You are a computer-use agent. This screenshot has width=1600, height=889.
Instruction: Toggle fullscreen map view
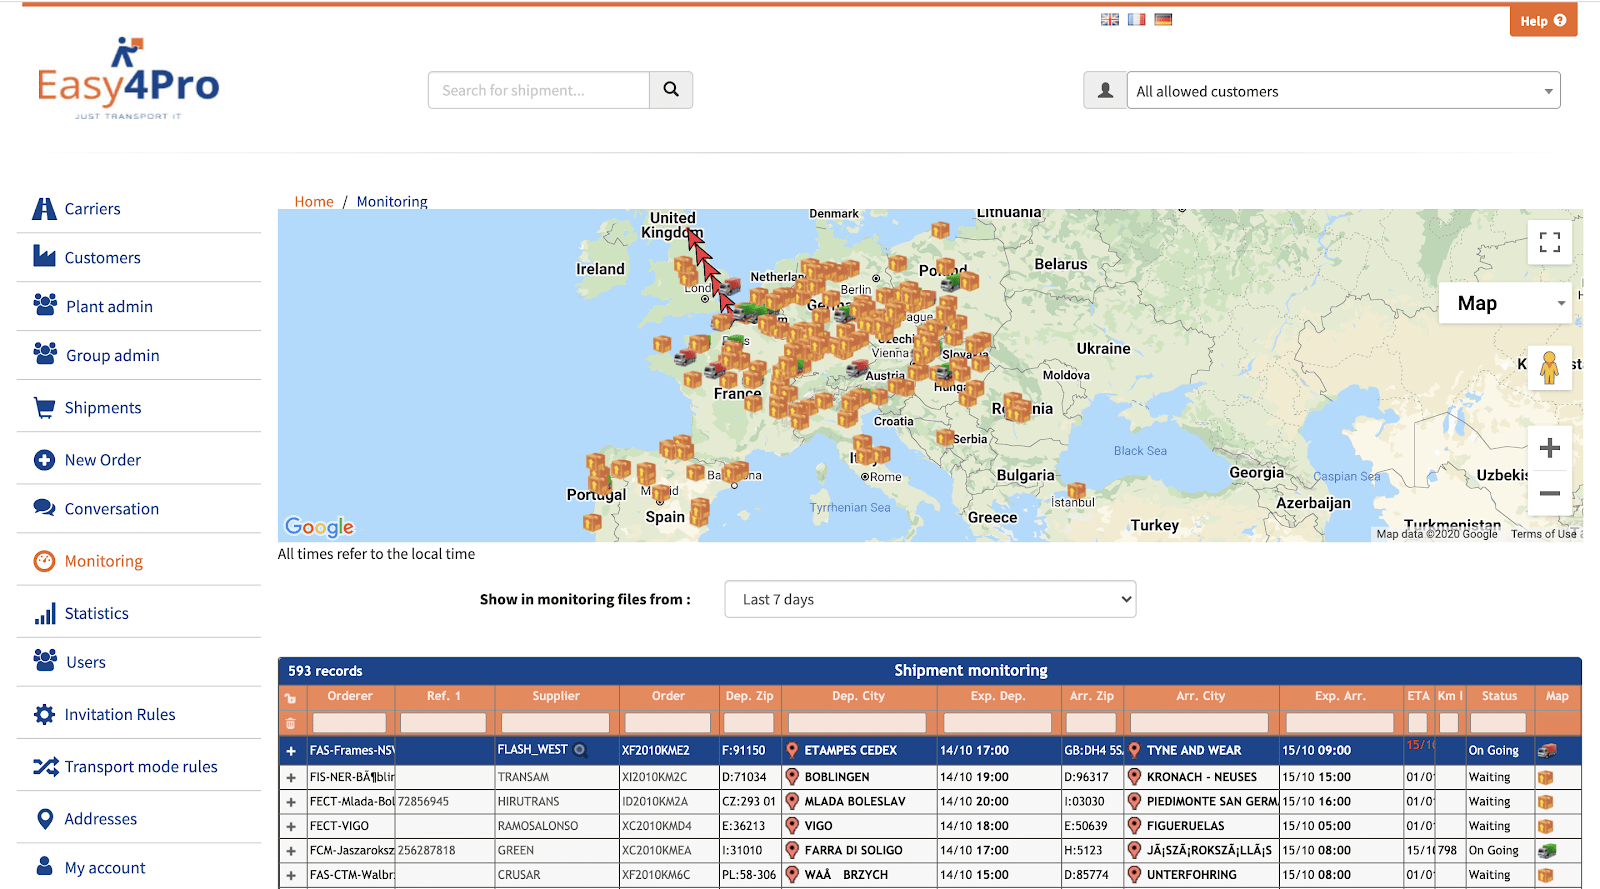(x=1549, y=242)
